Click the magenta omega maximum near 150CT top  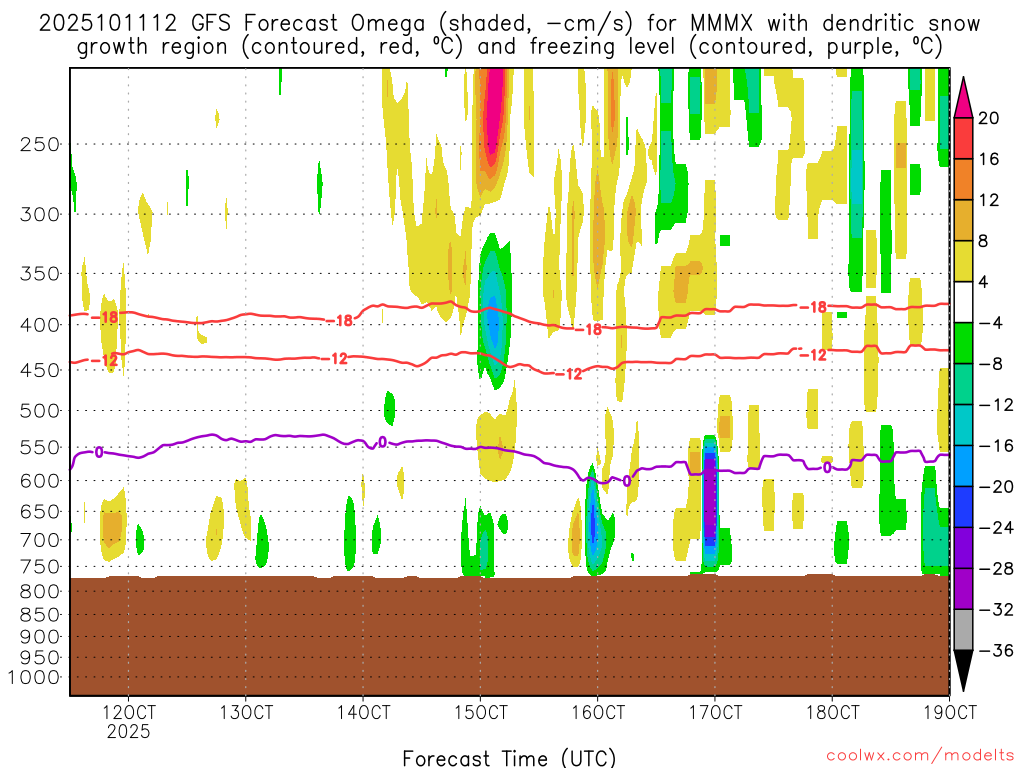pyautogui.click(x=494, y=111)
